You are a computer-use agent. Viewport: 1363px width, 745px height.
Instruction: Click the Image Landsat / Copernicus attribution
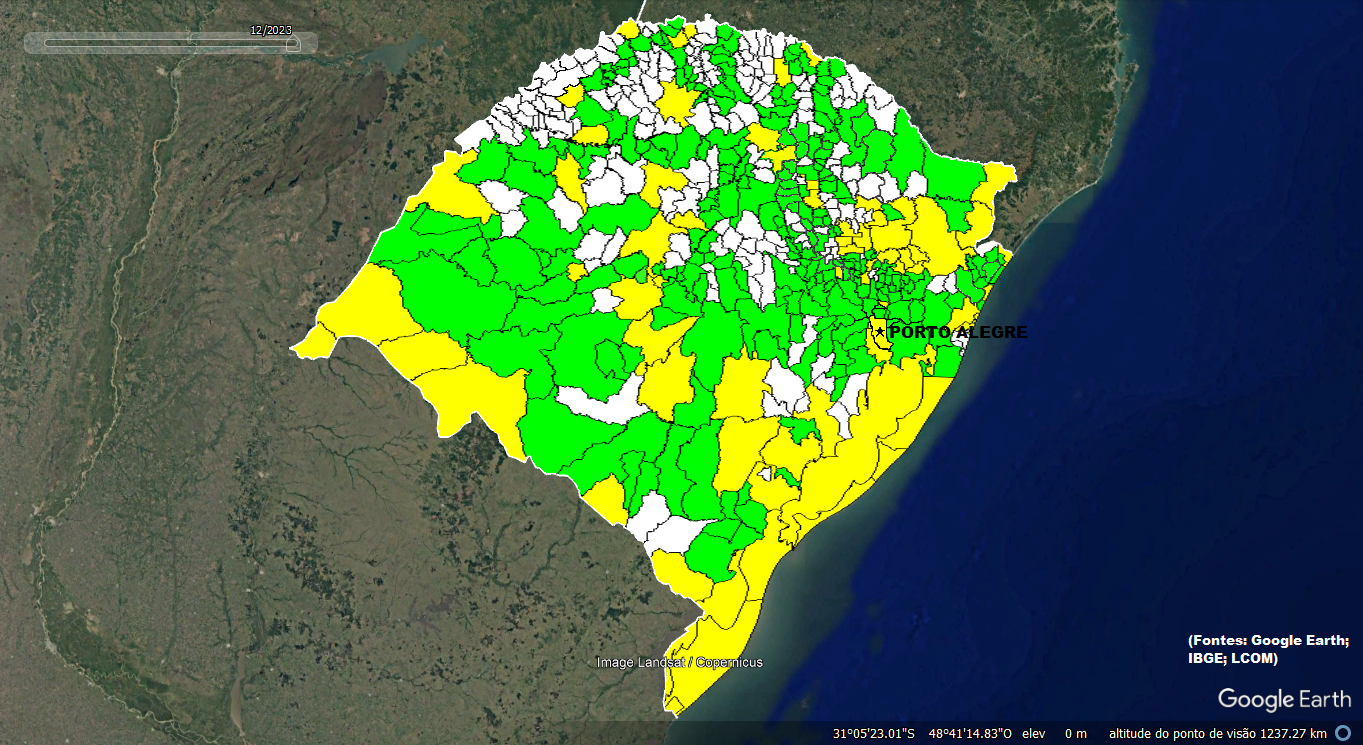click(679, 662)
